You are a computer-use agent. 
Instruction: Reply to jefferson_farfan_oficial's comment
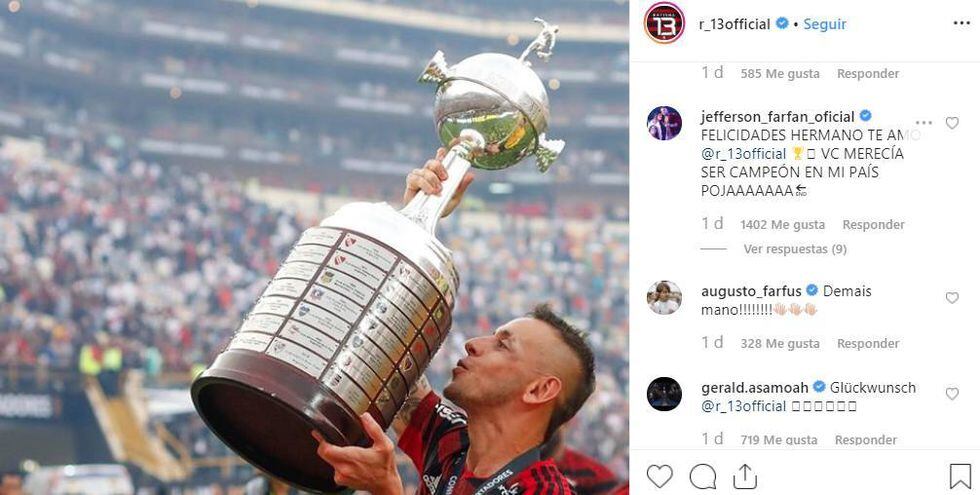(x=873, y=224)
